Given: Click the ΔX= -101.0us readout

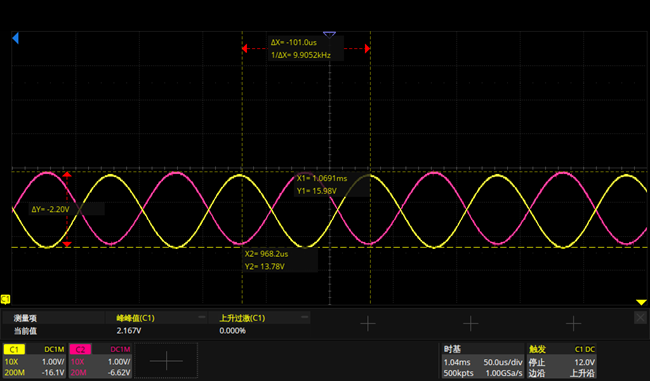Looking at the screenshot, I should coord(294,42).
